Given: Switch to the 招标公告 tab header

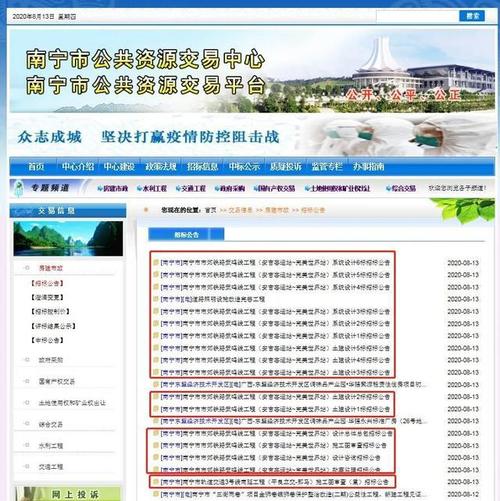Looking at the screenshot, I should tap(186, 235).
